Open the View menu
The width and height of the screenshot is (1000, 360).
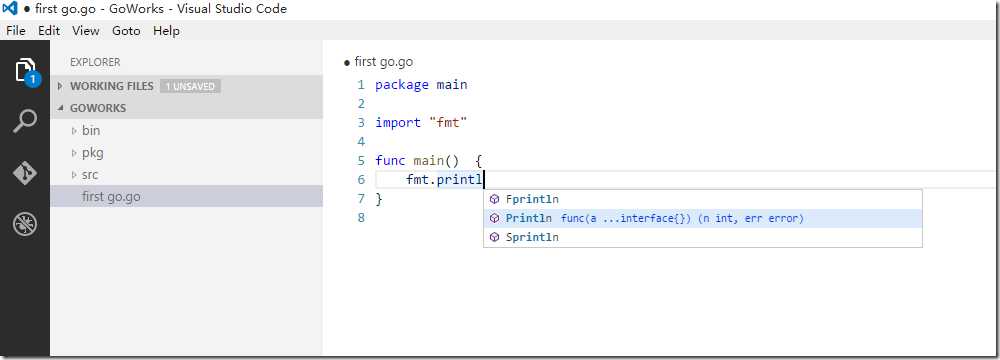[85, 31]
